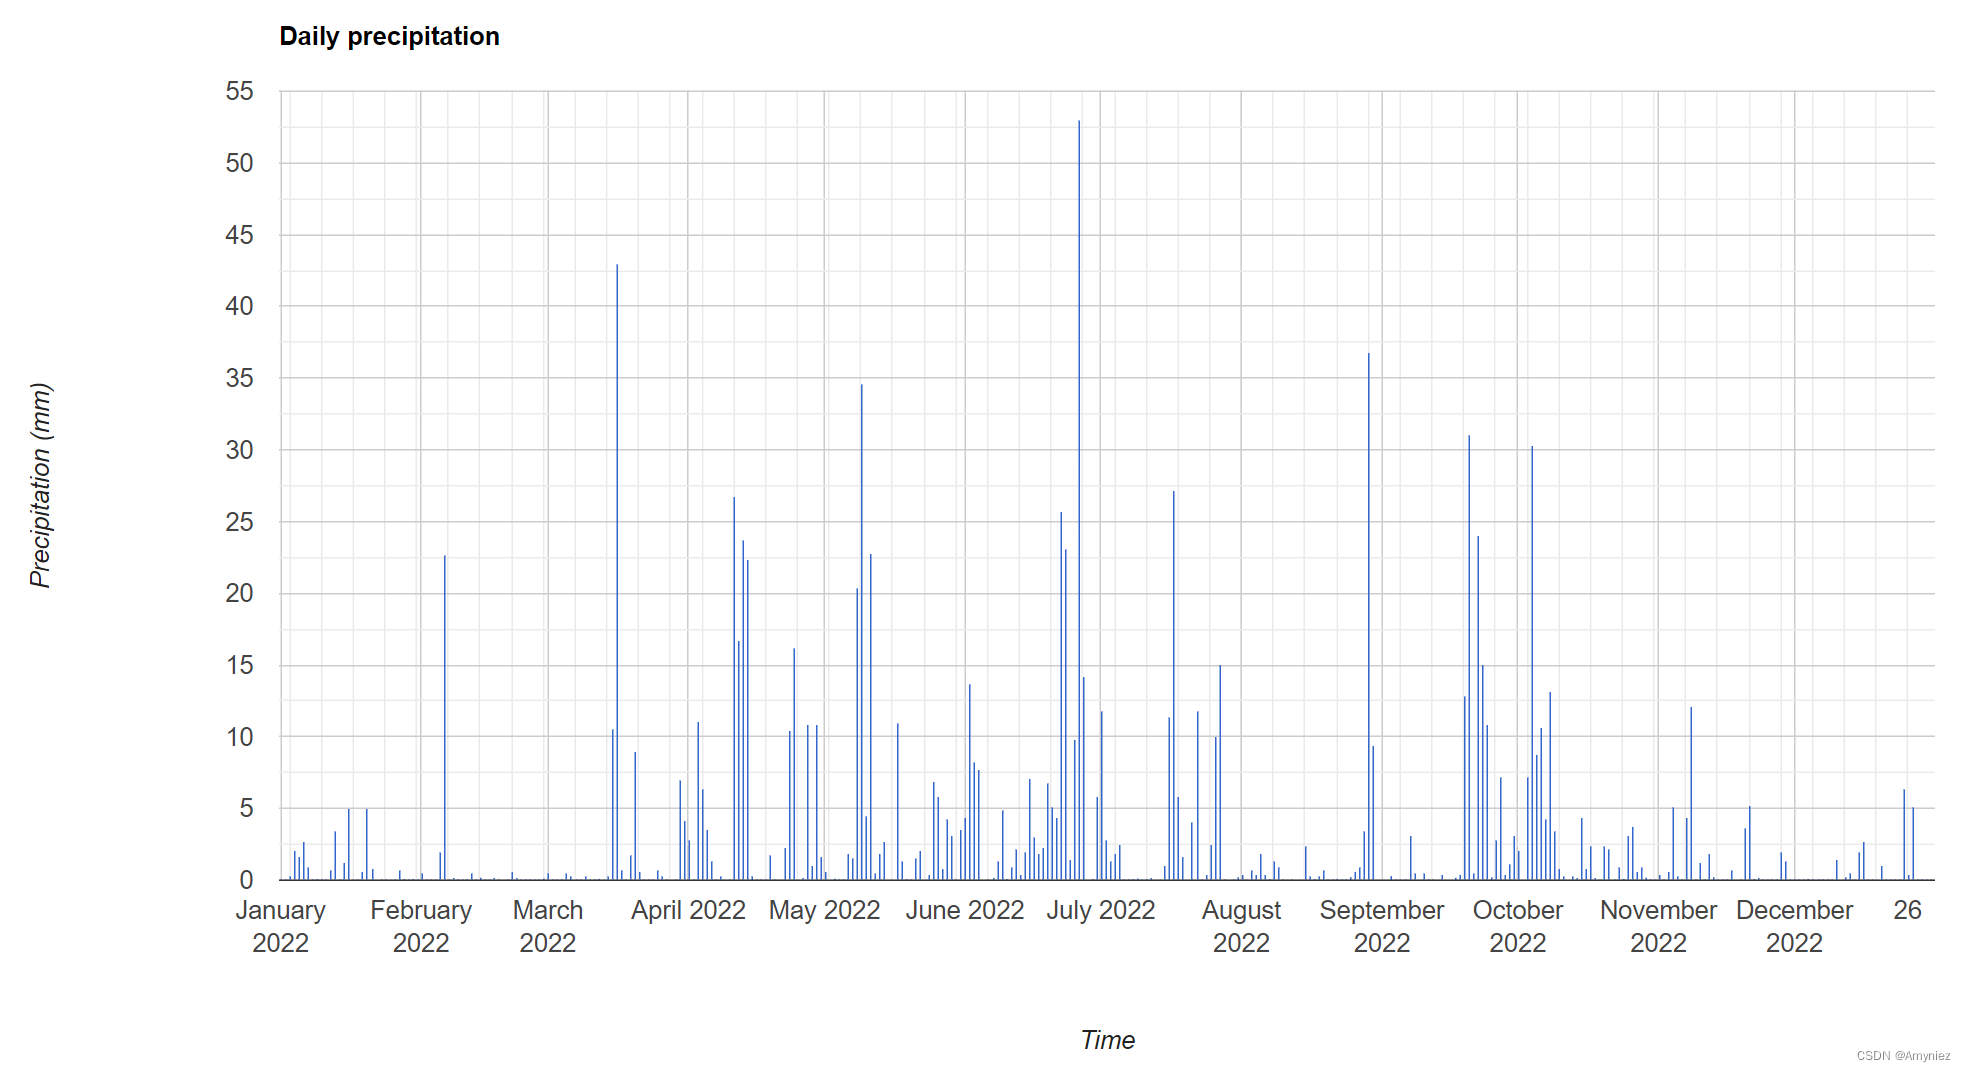
Task: Click the y-axis value 50
Action: click(240, 163)
